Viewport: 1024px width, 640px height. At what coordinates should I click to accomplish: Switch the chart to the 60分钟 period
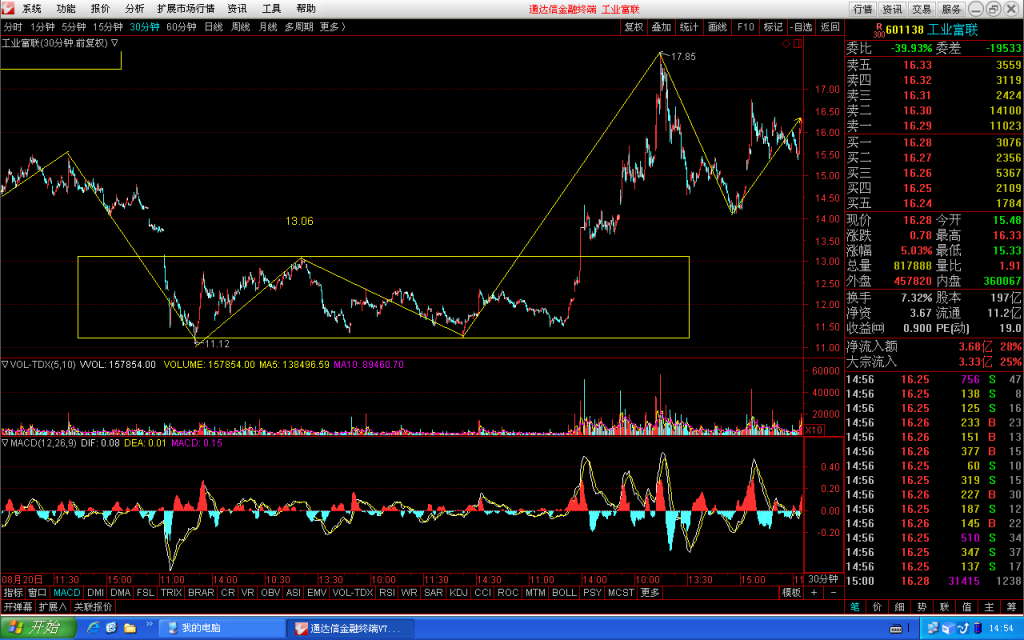(x=181, y=27)
